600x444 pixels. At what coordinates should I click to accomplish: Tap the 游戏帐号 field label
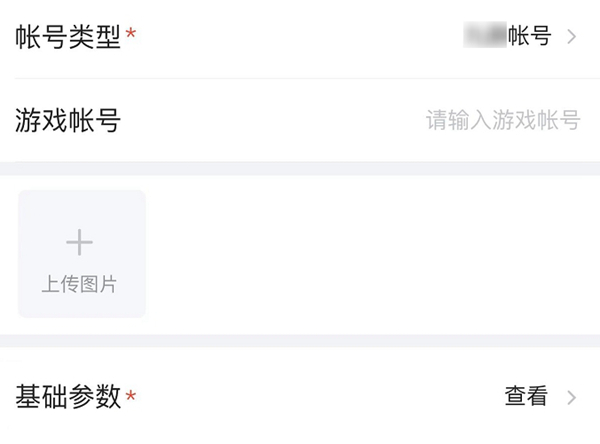[67, 121]
